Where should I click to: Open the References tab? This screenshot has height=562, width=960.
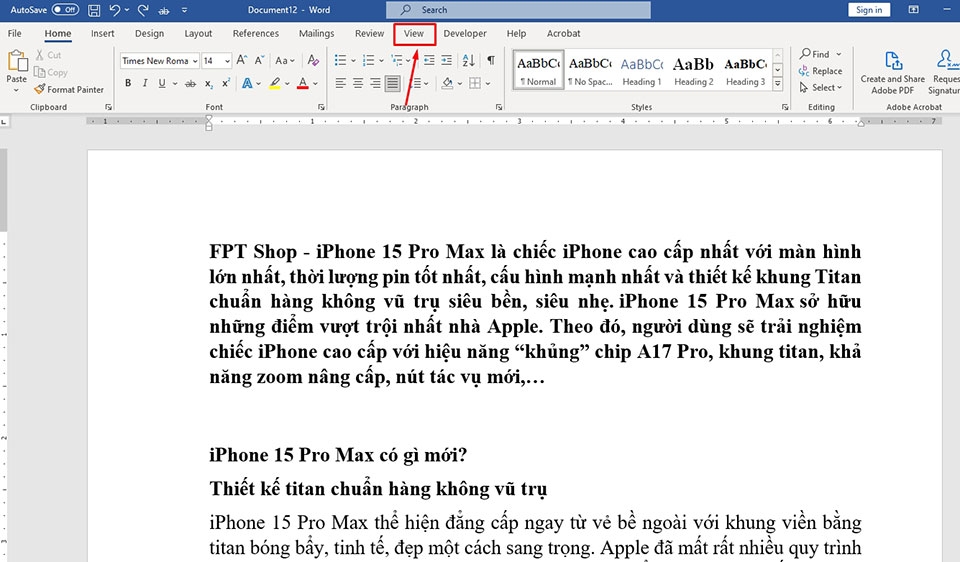(255, 34)
